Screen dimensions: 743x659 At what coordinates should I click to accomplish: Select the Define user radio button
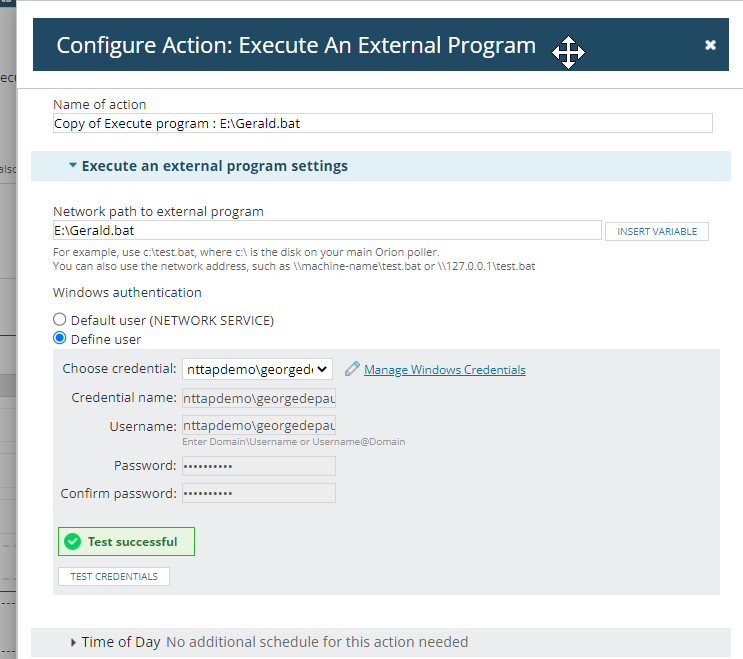coord(60,339)
